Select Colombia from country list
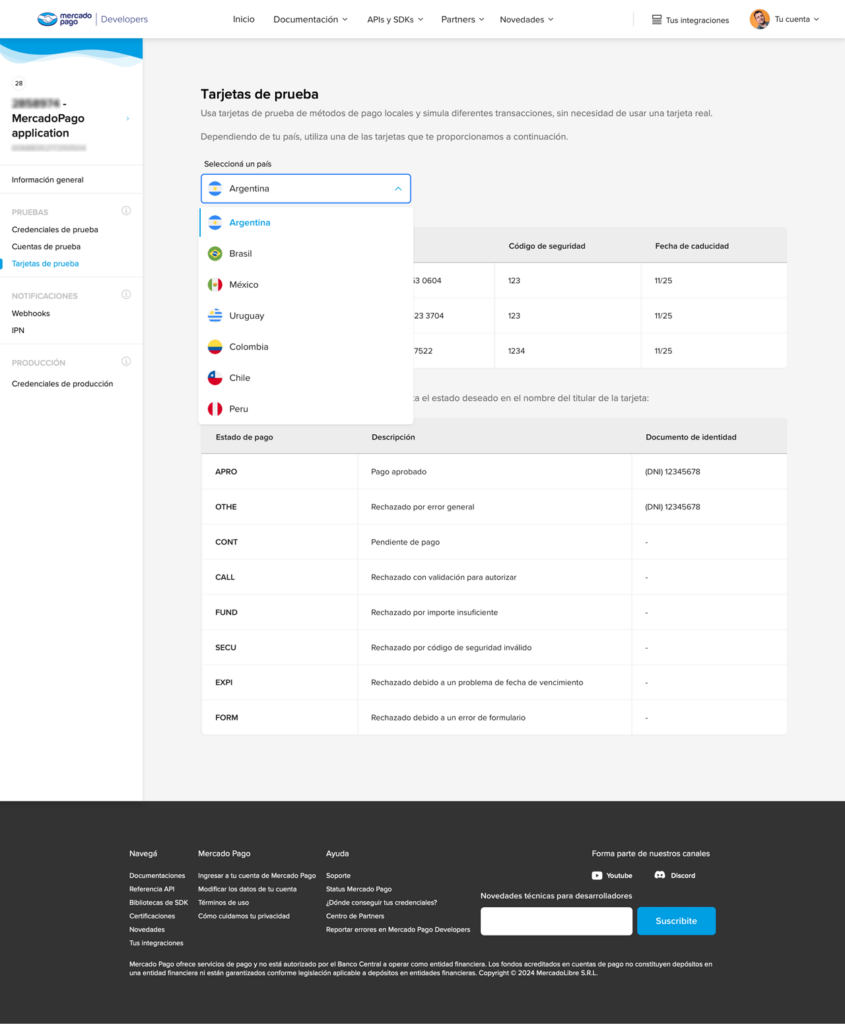This screenshot has height=1024, width=845. click(306, 347)
